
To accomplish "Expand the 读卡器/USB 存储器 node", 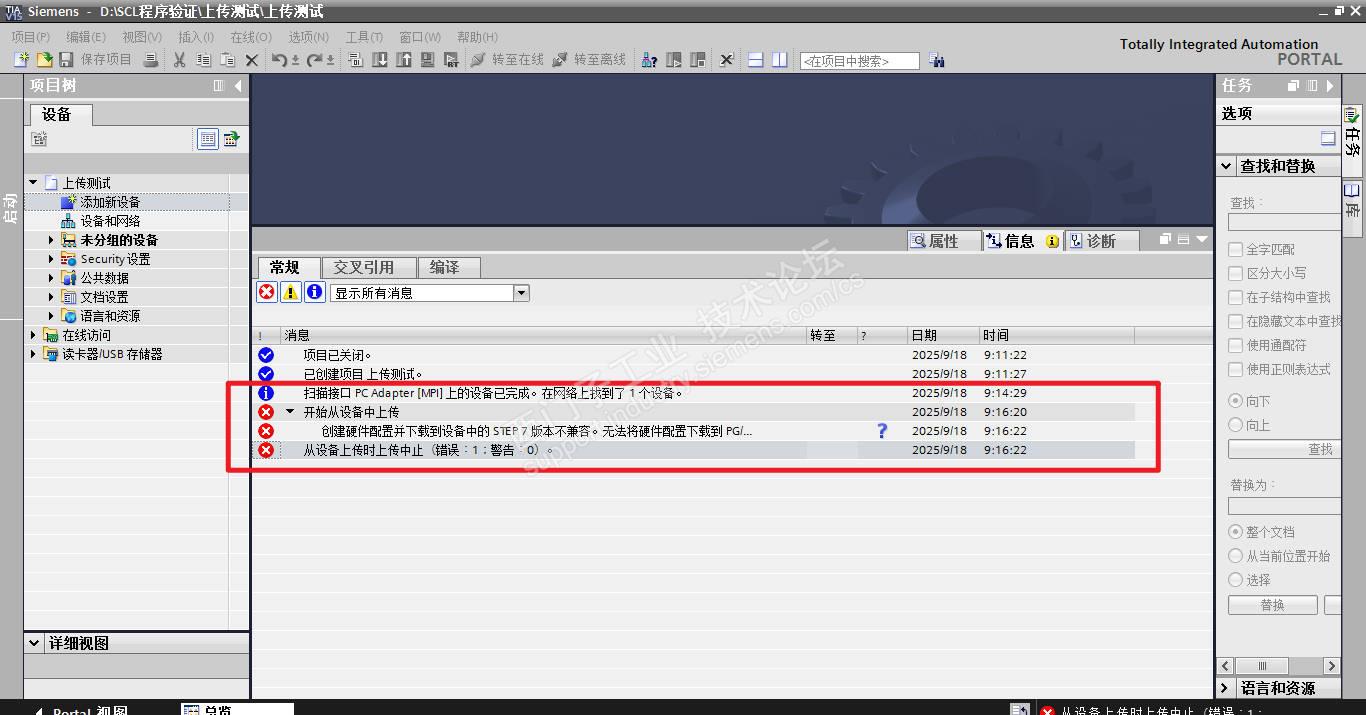I will (34, 354).
